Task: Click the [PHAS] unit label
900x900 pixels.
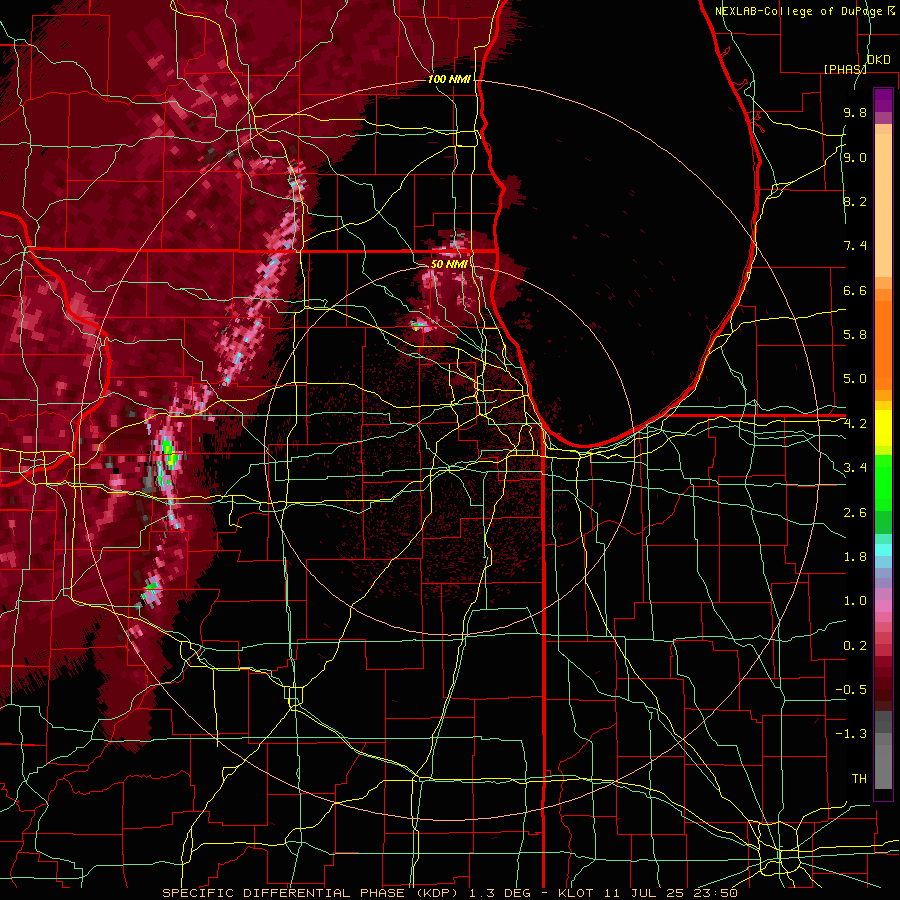Action: click(845, 69)
